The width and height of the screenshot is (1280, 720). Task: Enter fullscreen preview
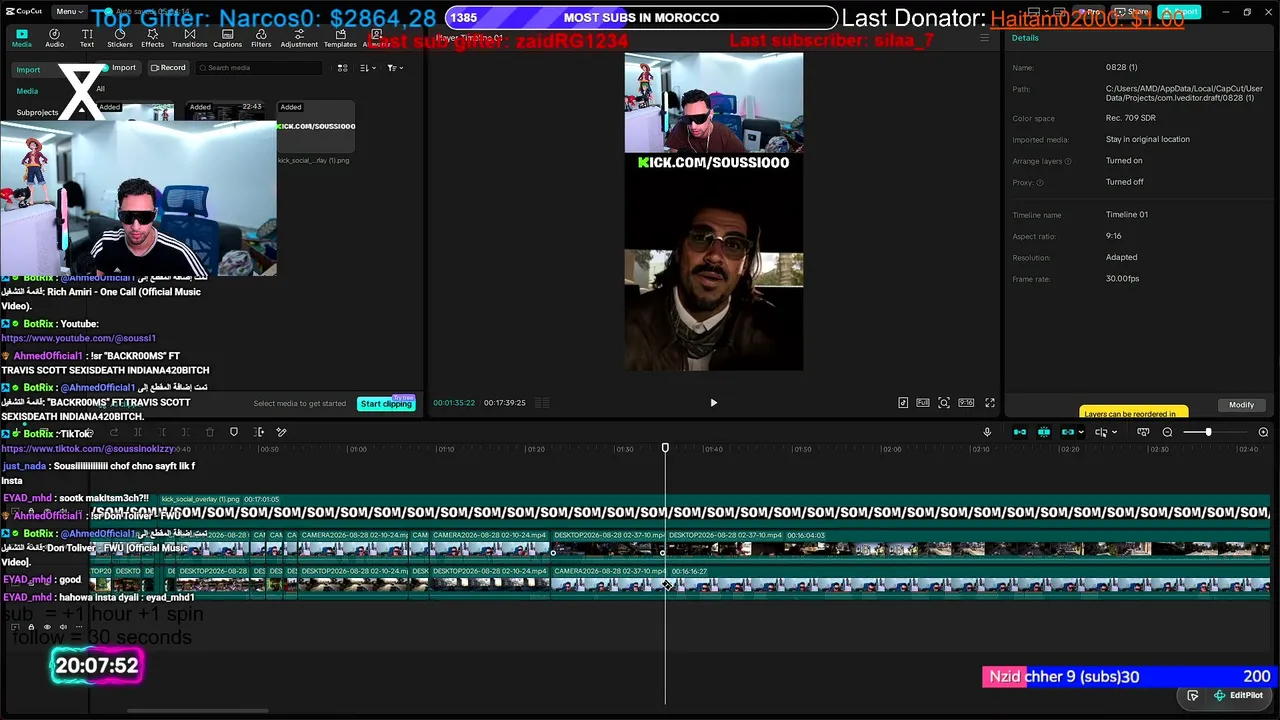click(990, 403)
